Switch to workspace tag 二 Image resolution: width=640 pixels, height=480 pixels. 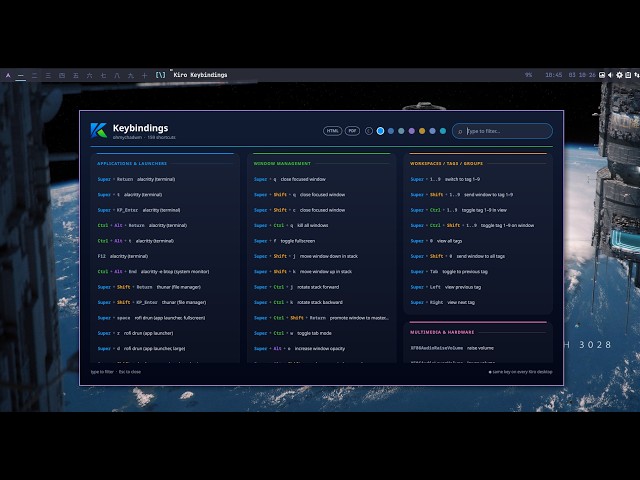(34, 76)
